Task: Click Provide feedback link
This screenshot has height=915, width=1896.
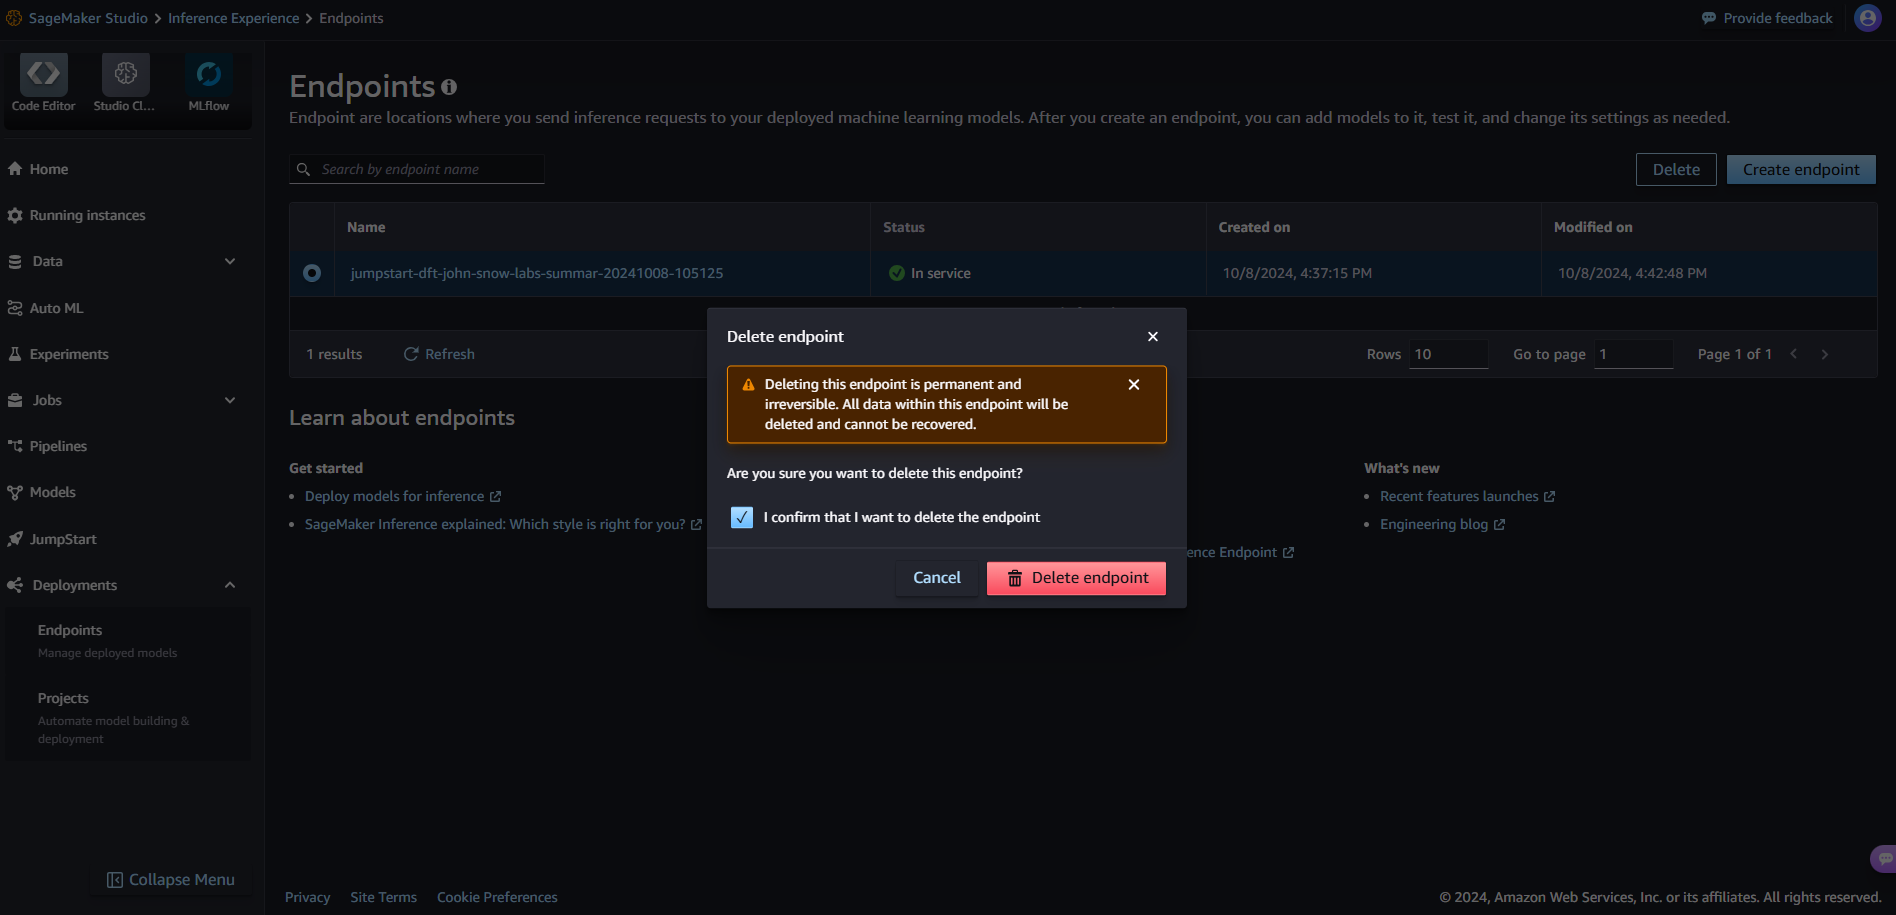Action: click(1767, 18)
